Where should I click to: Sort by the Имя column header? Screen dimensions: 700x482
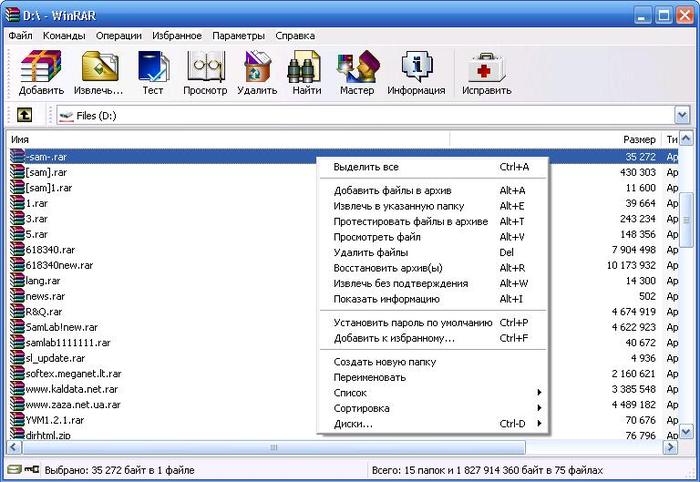[228, 140]
